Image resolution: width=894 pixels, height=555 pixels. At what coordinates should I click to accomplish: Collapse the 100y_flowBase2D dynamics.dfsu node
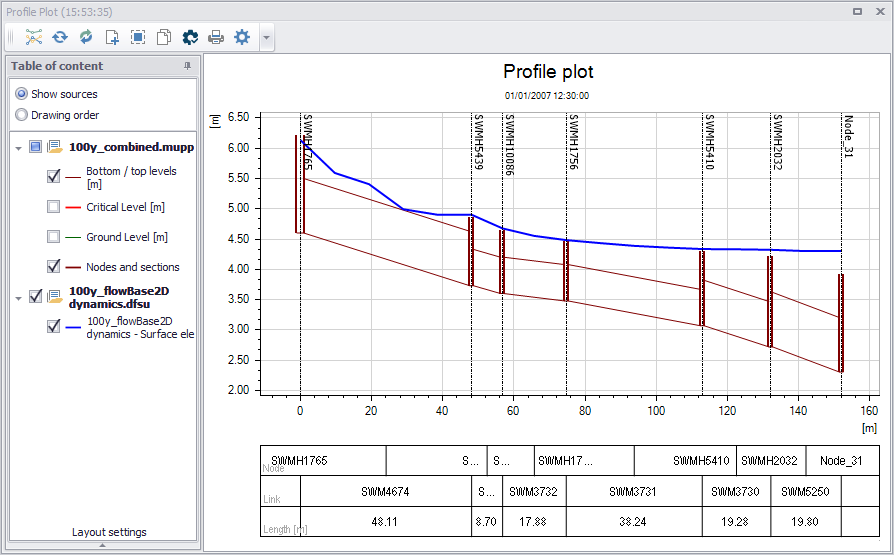point(18,298)
